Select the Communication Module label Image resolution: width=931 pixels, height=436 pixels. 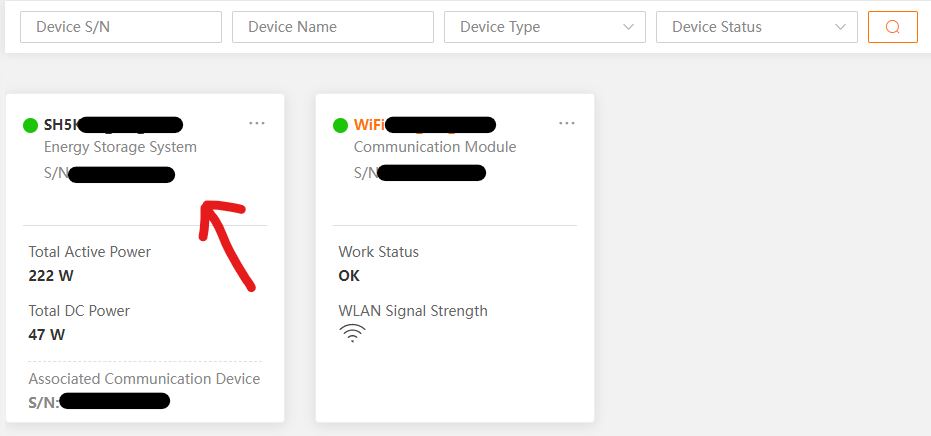[435, 147]
